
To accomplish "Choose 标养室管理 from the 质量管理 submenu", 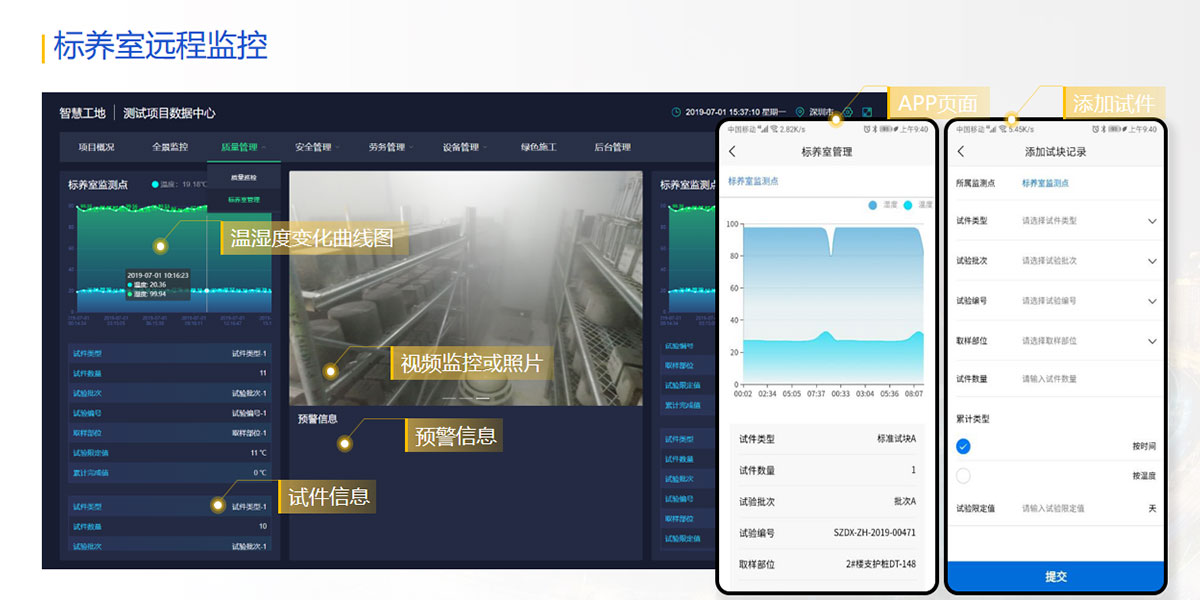I will 243,199.
